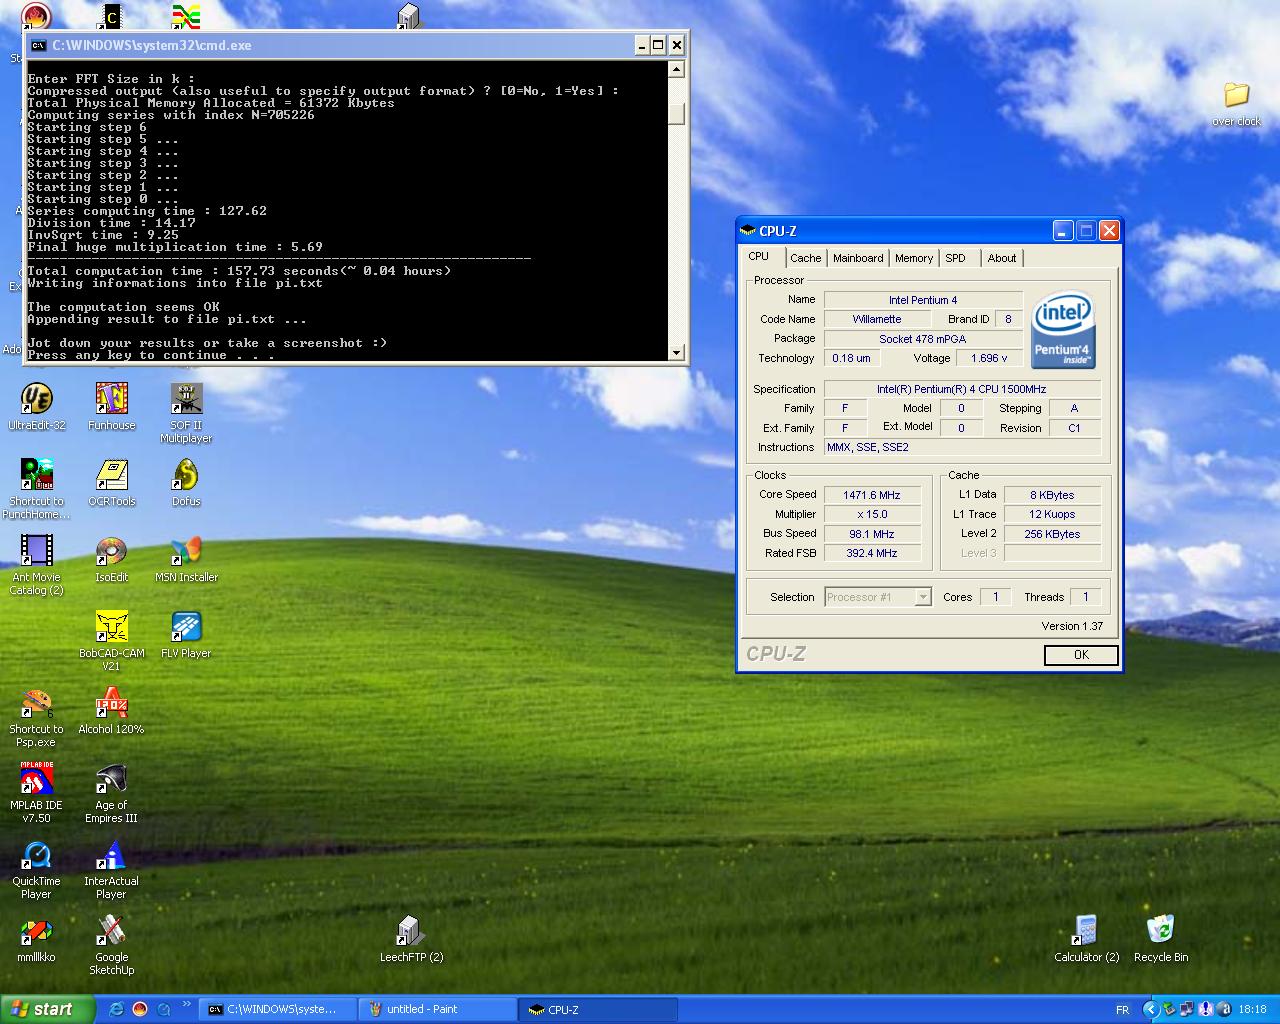Select the OCRTools desktop icon
The height and width of the screenshot is (1024, 1280).
[x=111, y=483]
